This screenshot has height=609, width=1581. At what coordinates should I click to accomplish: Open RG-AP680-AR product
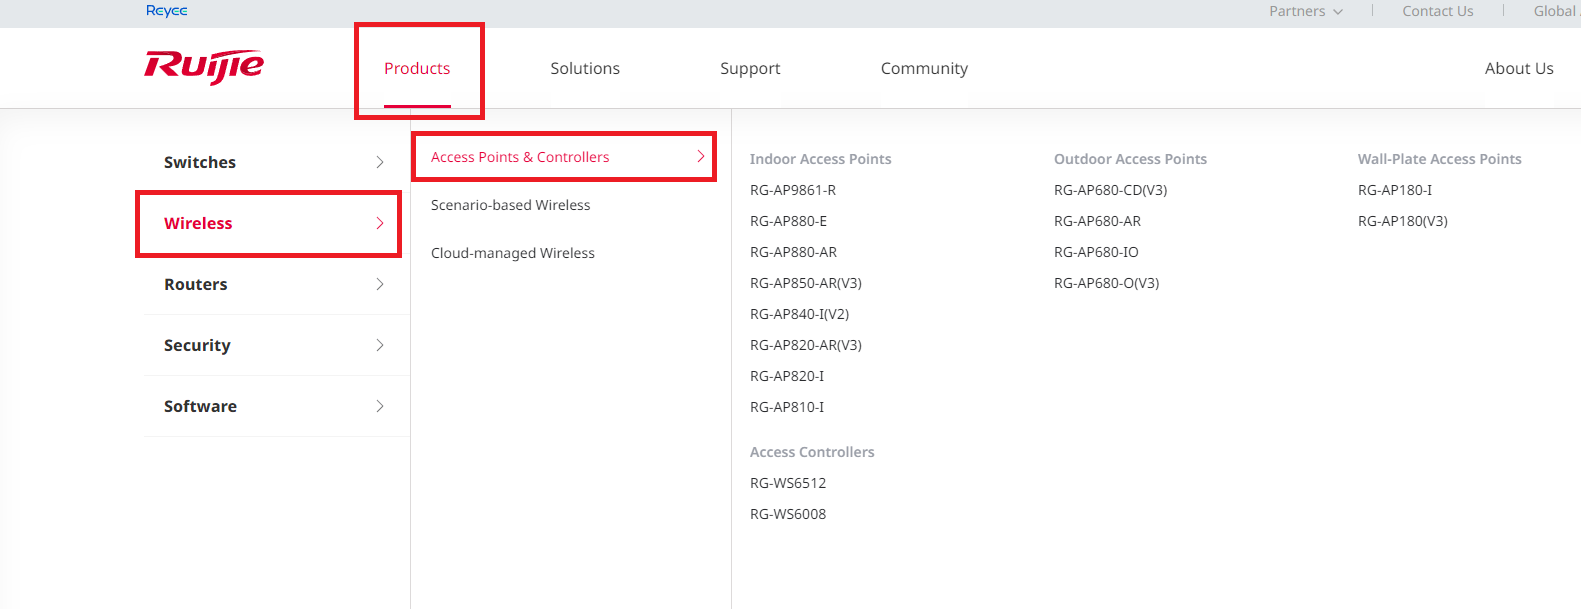tap(1097, 221)
